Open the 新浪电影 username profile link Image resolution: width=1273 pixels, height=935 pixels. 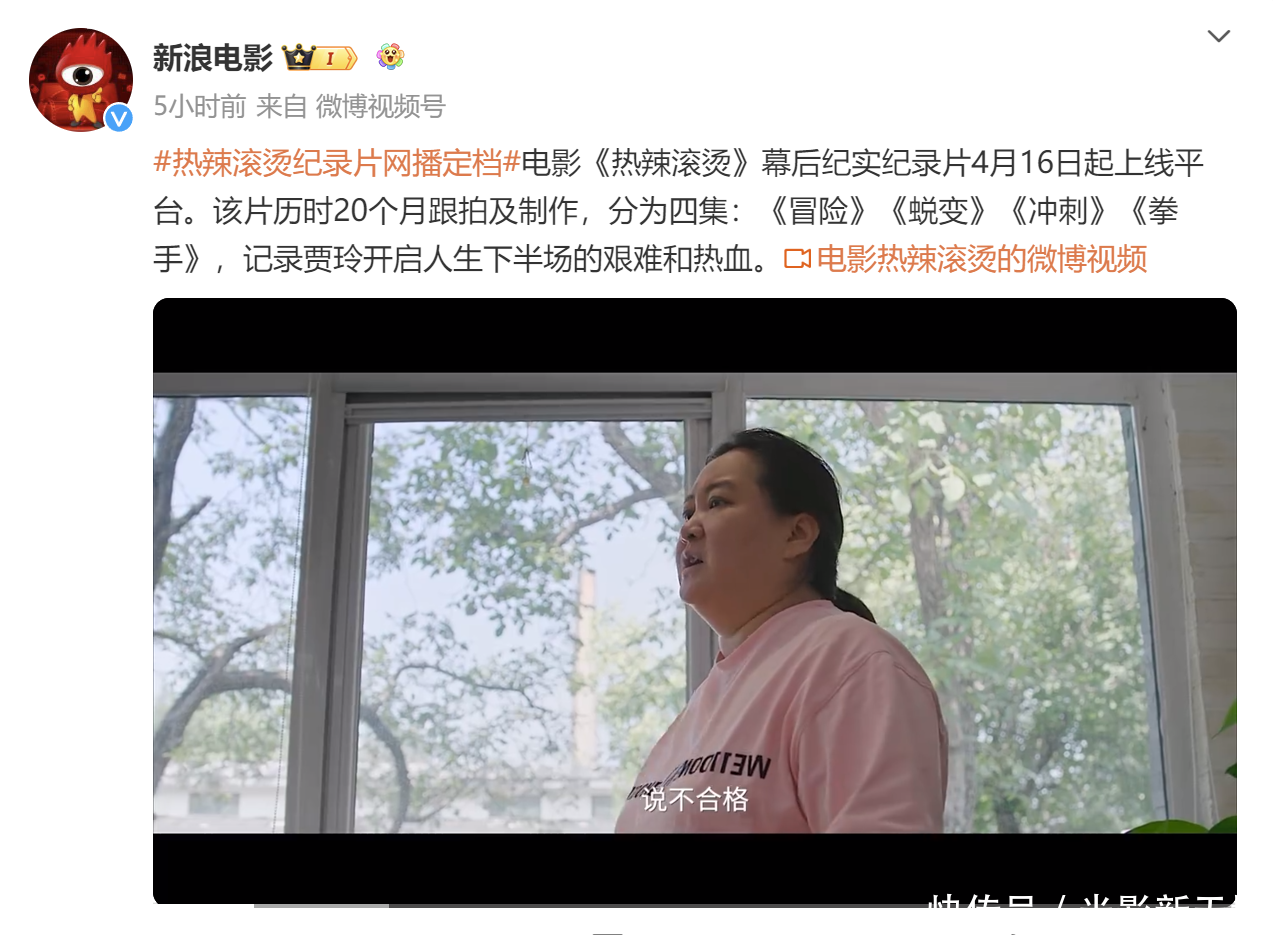click(x=212, y=58)
